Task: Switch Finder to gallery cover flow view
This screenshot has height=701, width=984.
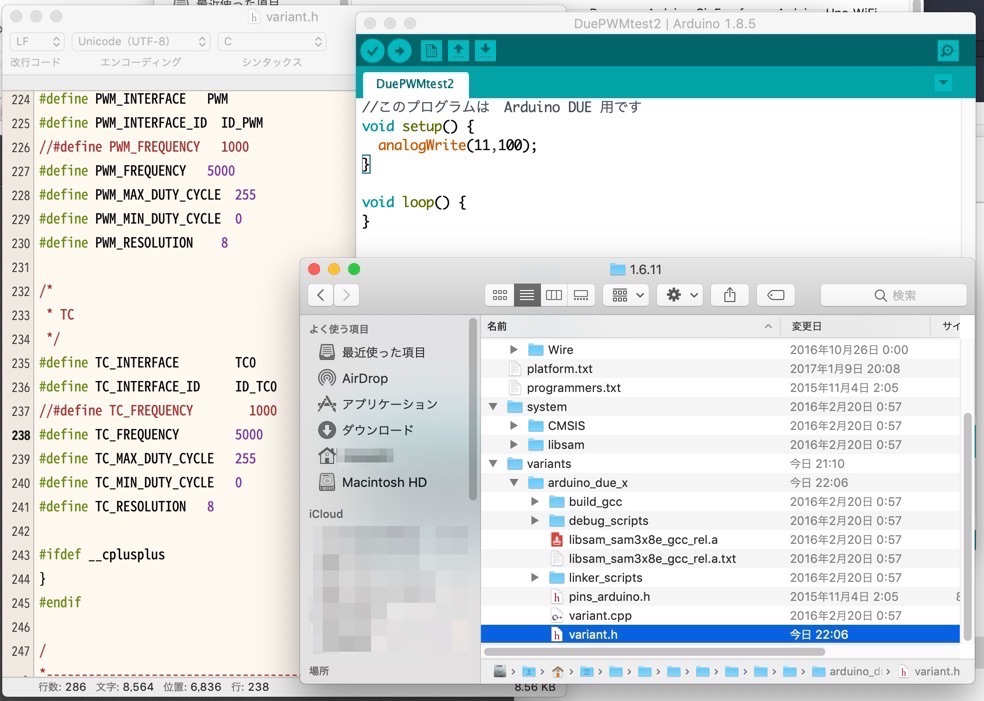Action: click(x=581, y=295)
